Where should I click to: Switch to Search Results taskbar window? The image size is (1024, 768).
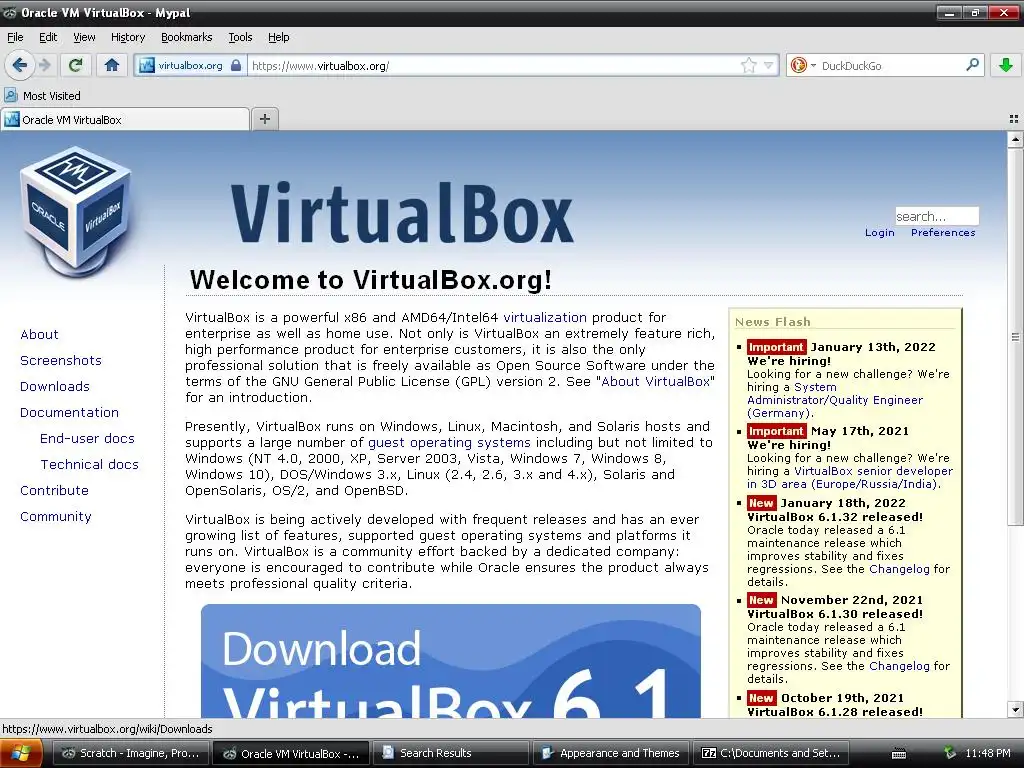pyautogui.click(x=452, y=753)
